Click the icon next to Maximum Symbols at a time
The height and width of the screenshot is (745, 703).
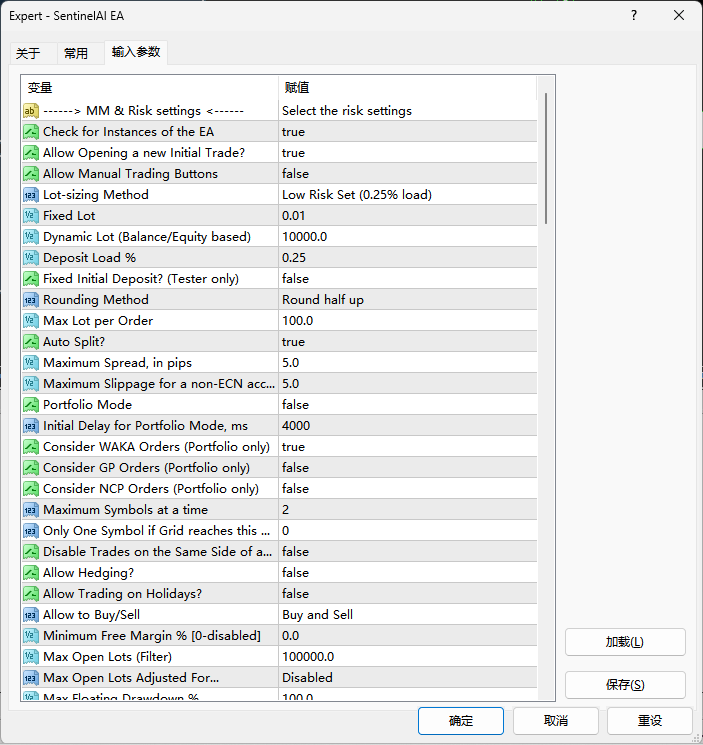[31, 510]
